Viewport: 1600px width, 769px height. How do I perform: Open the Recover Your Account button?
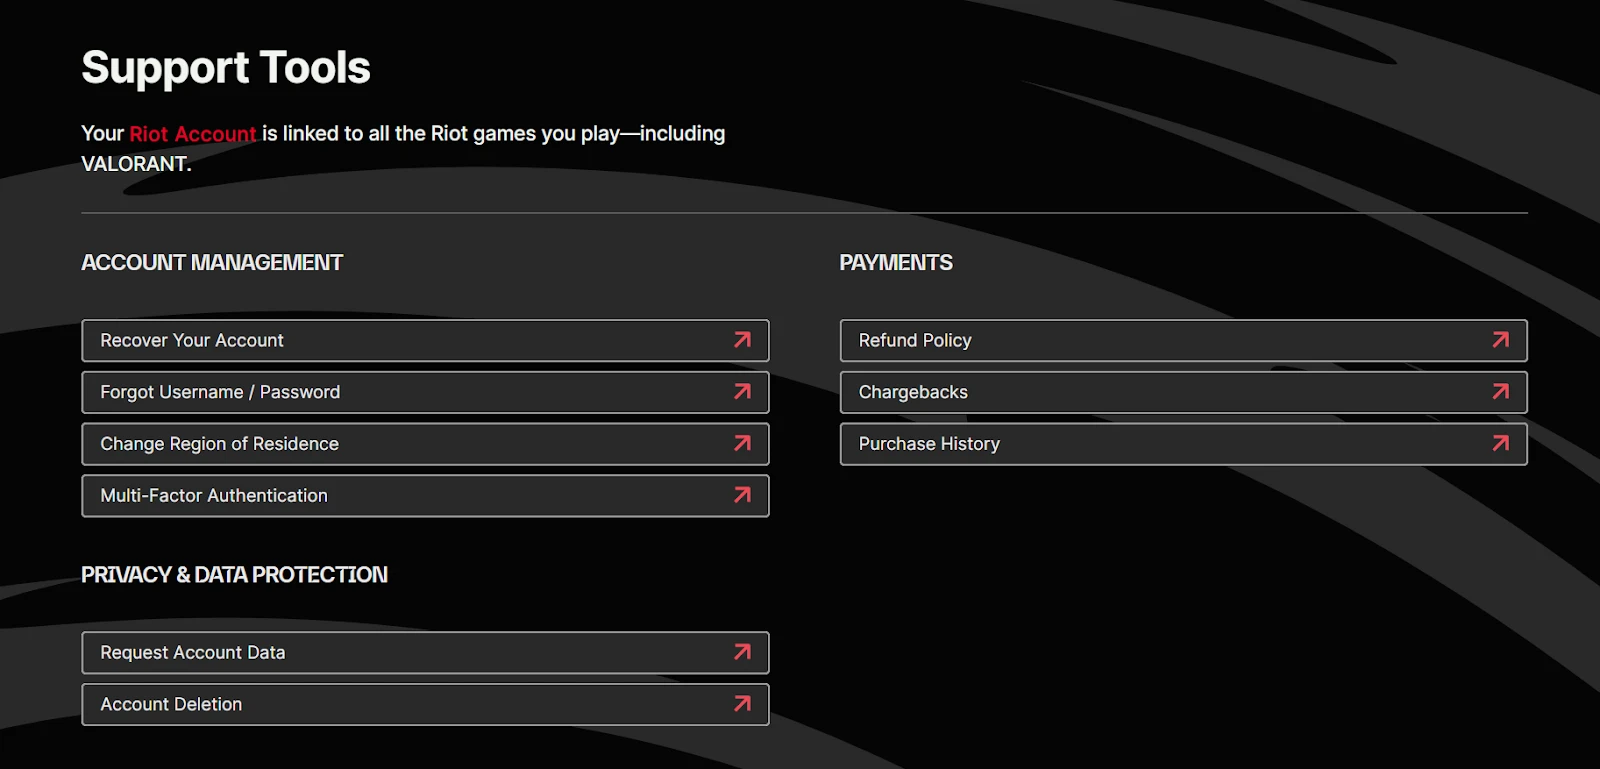pyautogui.click(x=192, y=341)
